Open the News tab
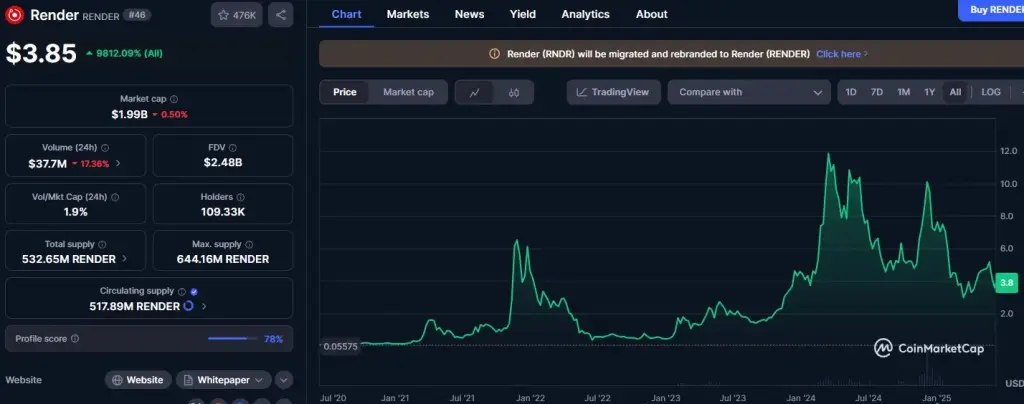The height and width of the screenshot is (404, 1024). [470, 14]
